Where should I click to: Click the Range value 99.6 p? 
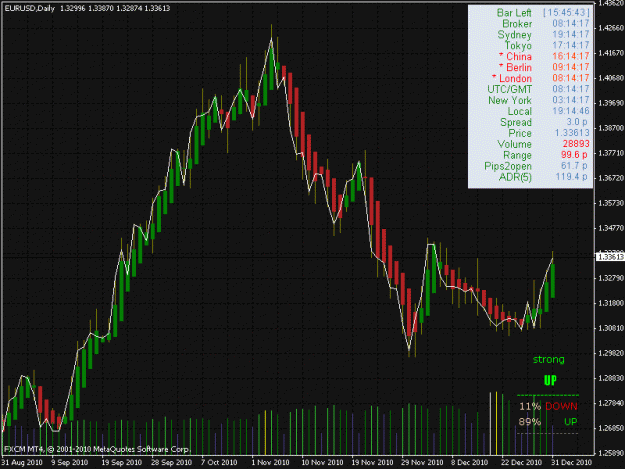coord(574,155)
